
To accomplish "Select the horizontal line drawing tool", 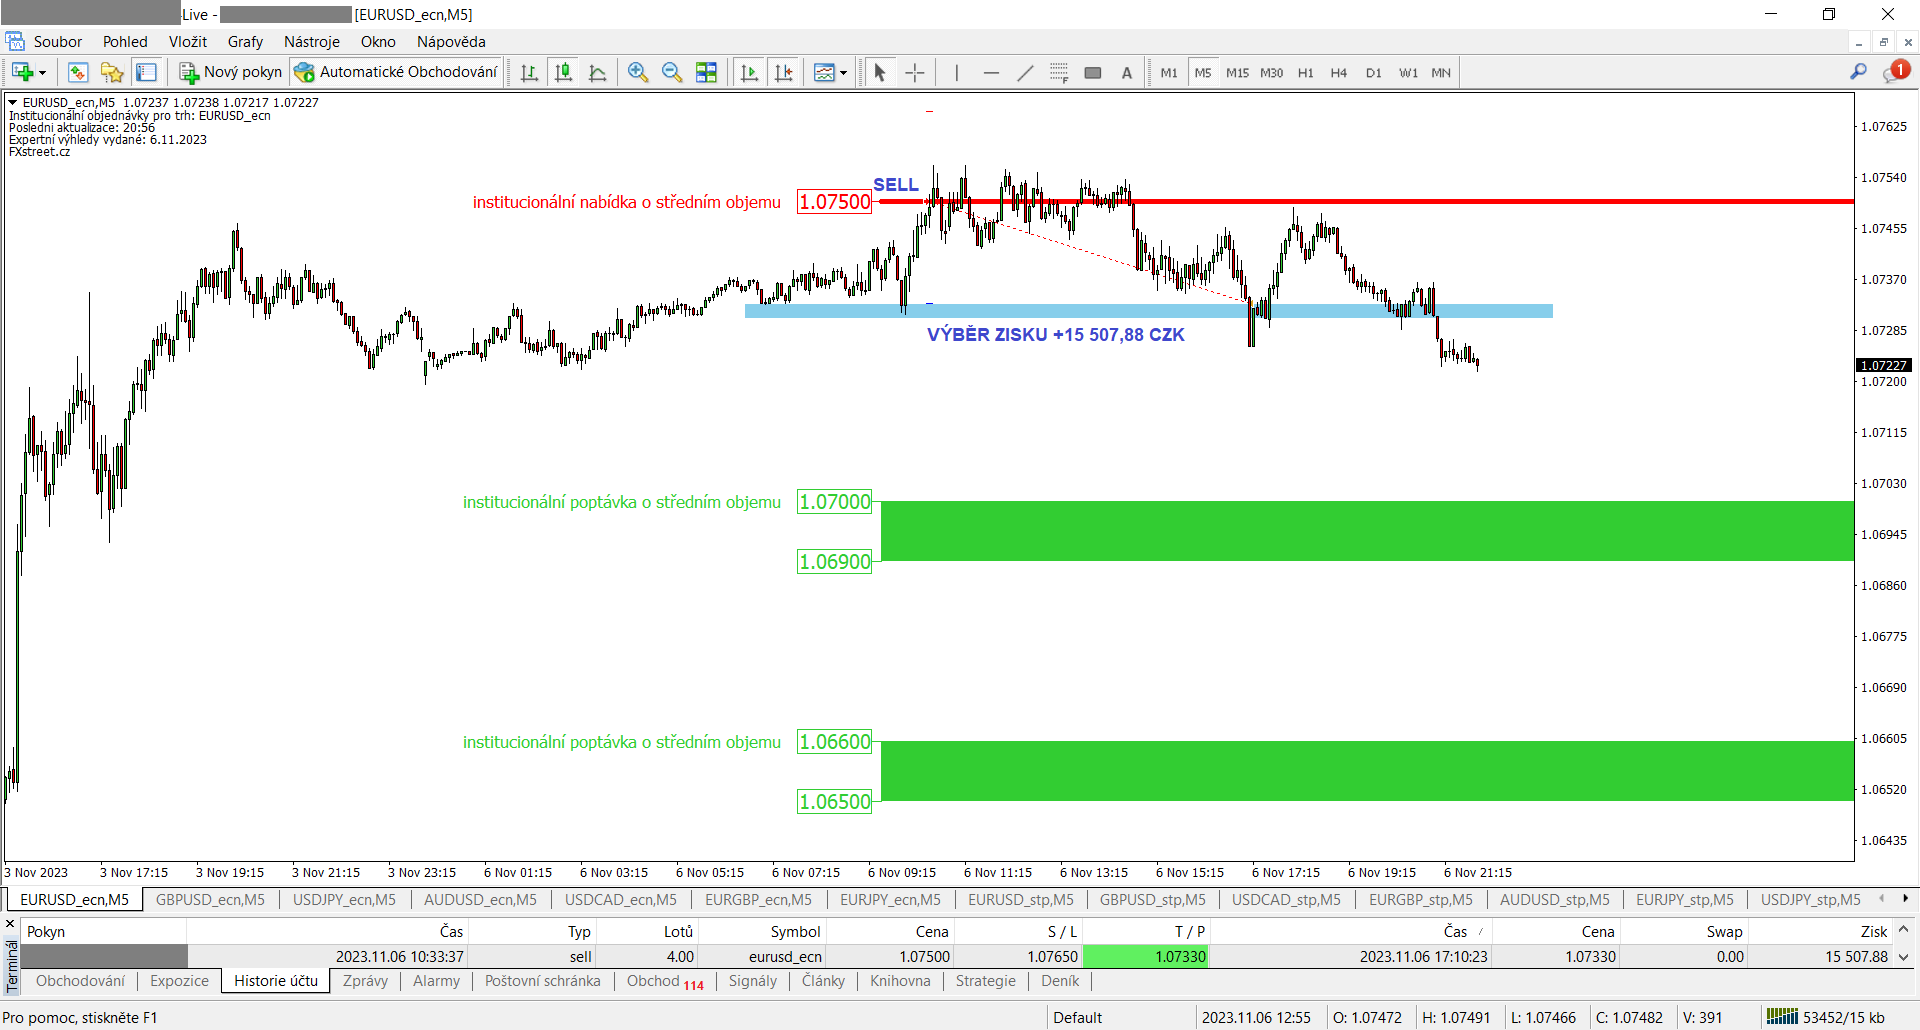I will (x=991, y=72).
